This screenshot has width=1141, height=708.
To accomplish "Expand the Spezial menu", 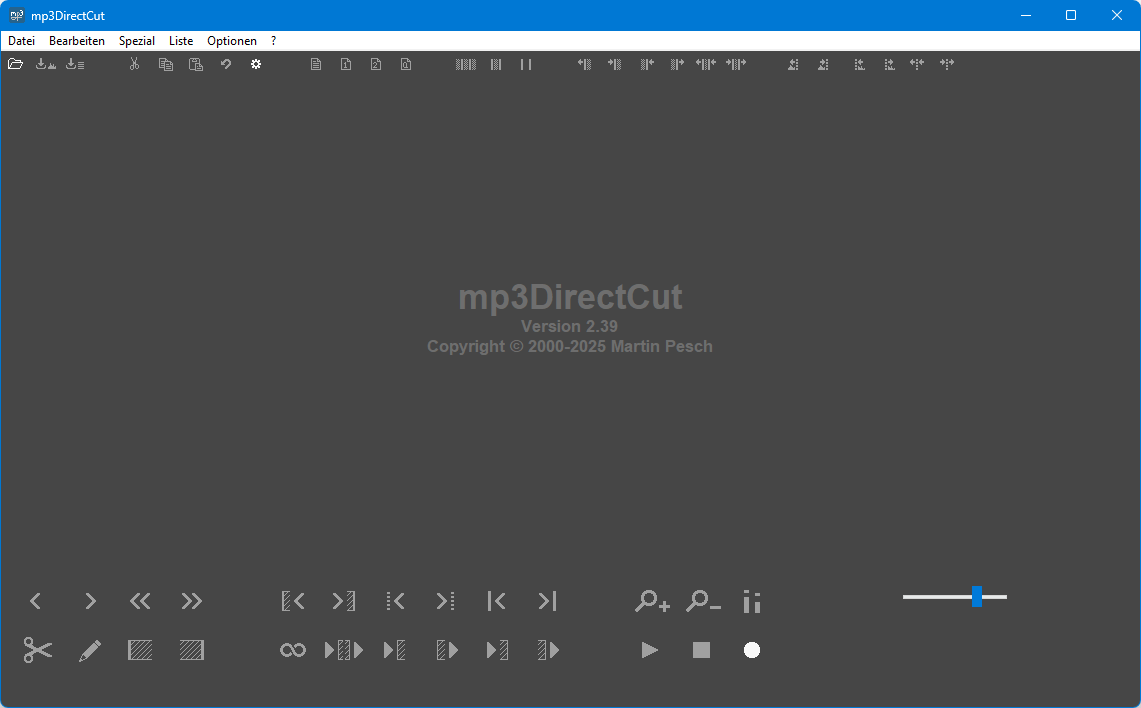I will (137, 41).
